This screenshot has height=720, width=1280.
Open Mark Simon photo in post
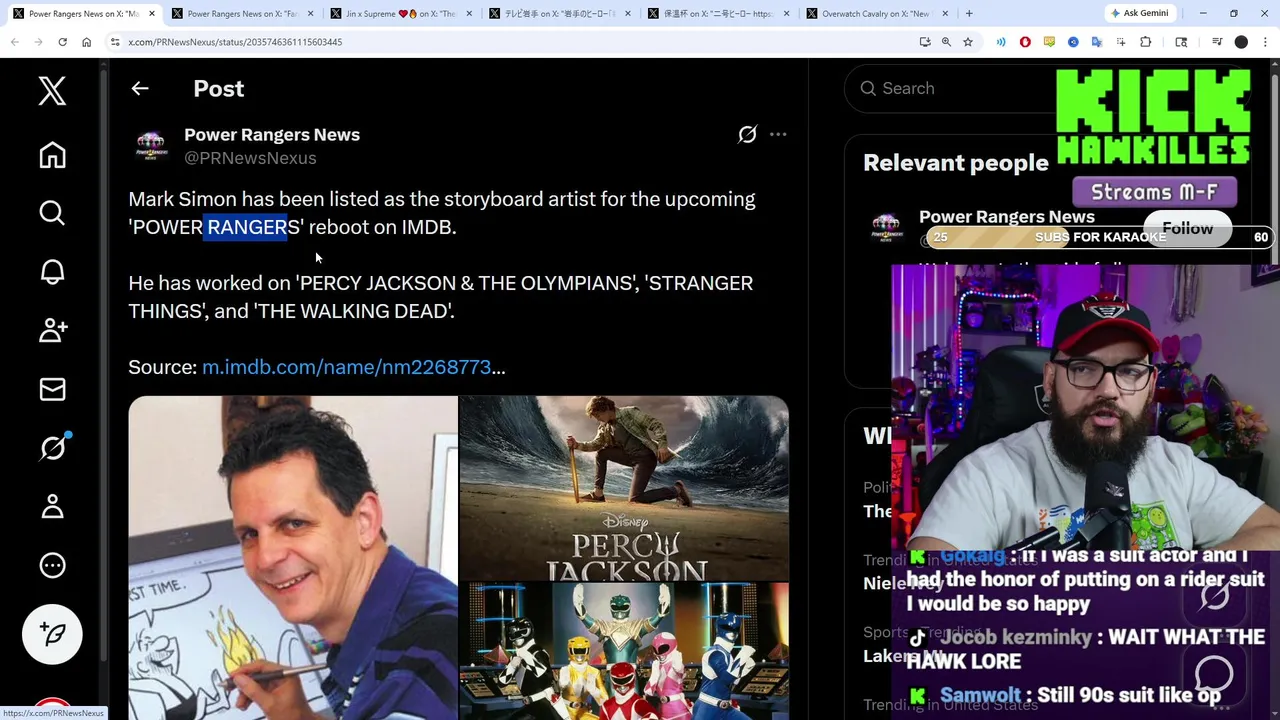point(292,557)
